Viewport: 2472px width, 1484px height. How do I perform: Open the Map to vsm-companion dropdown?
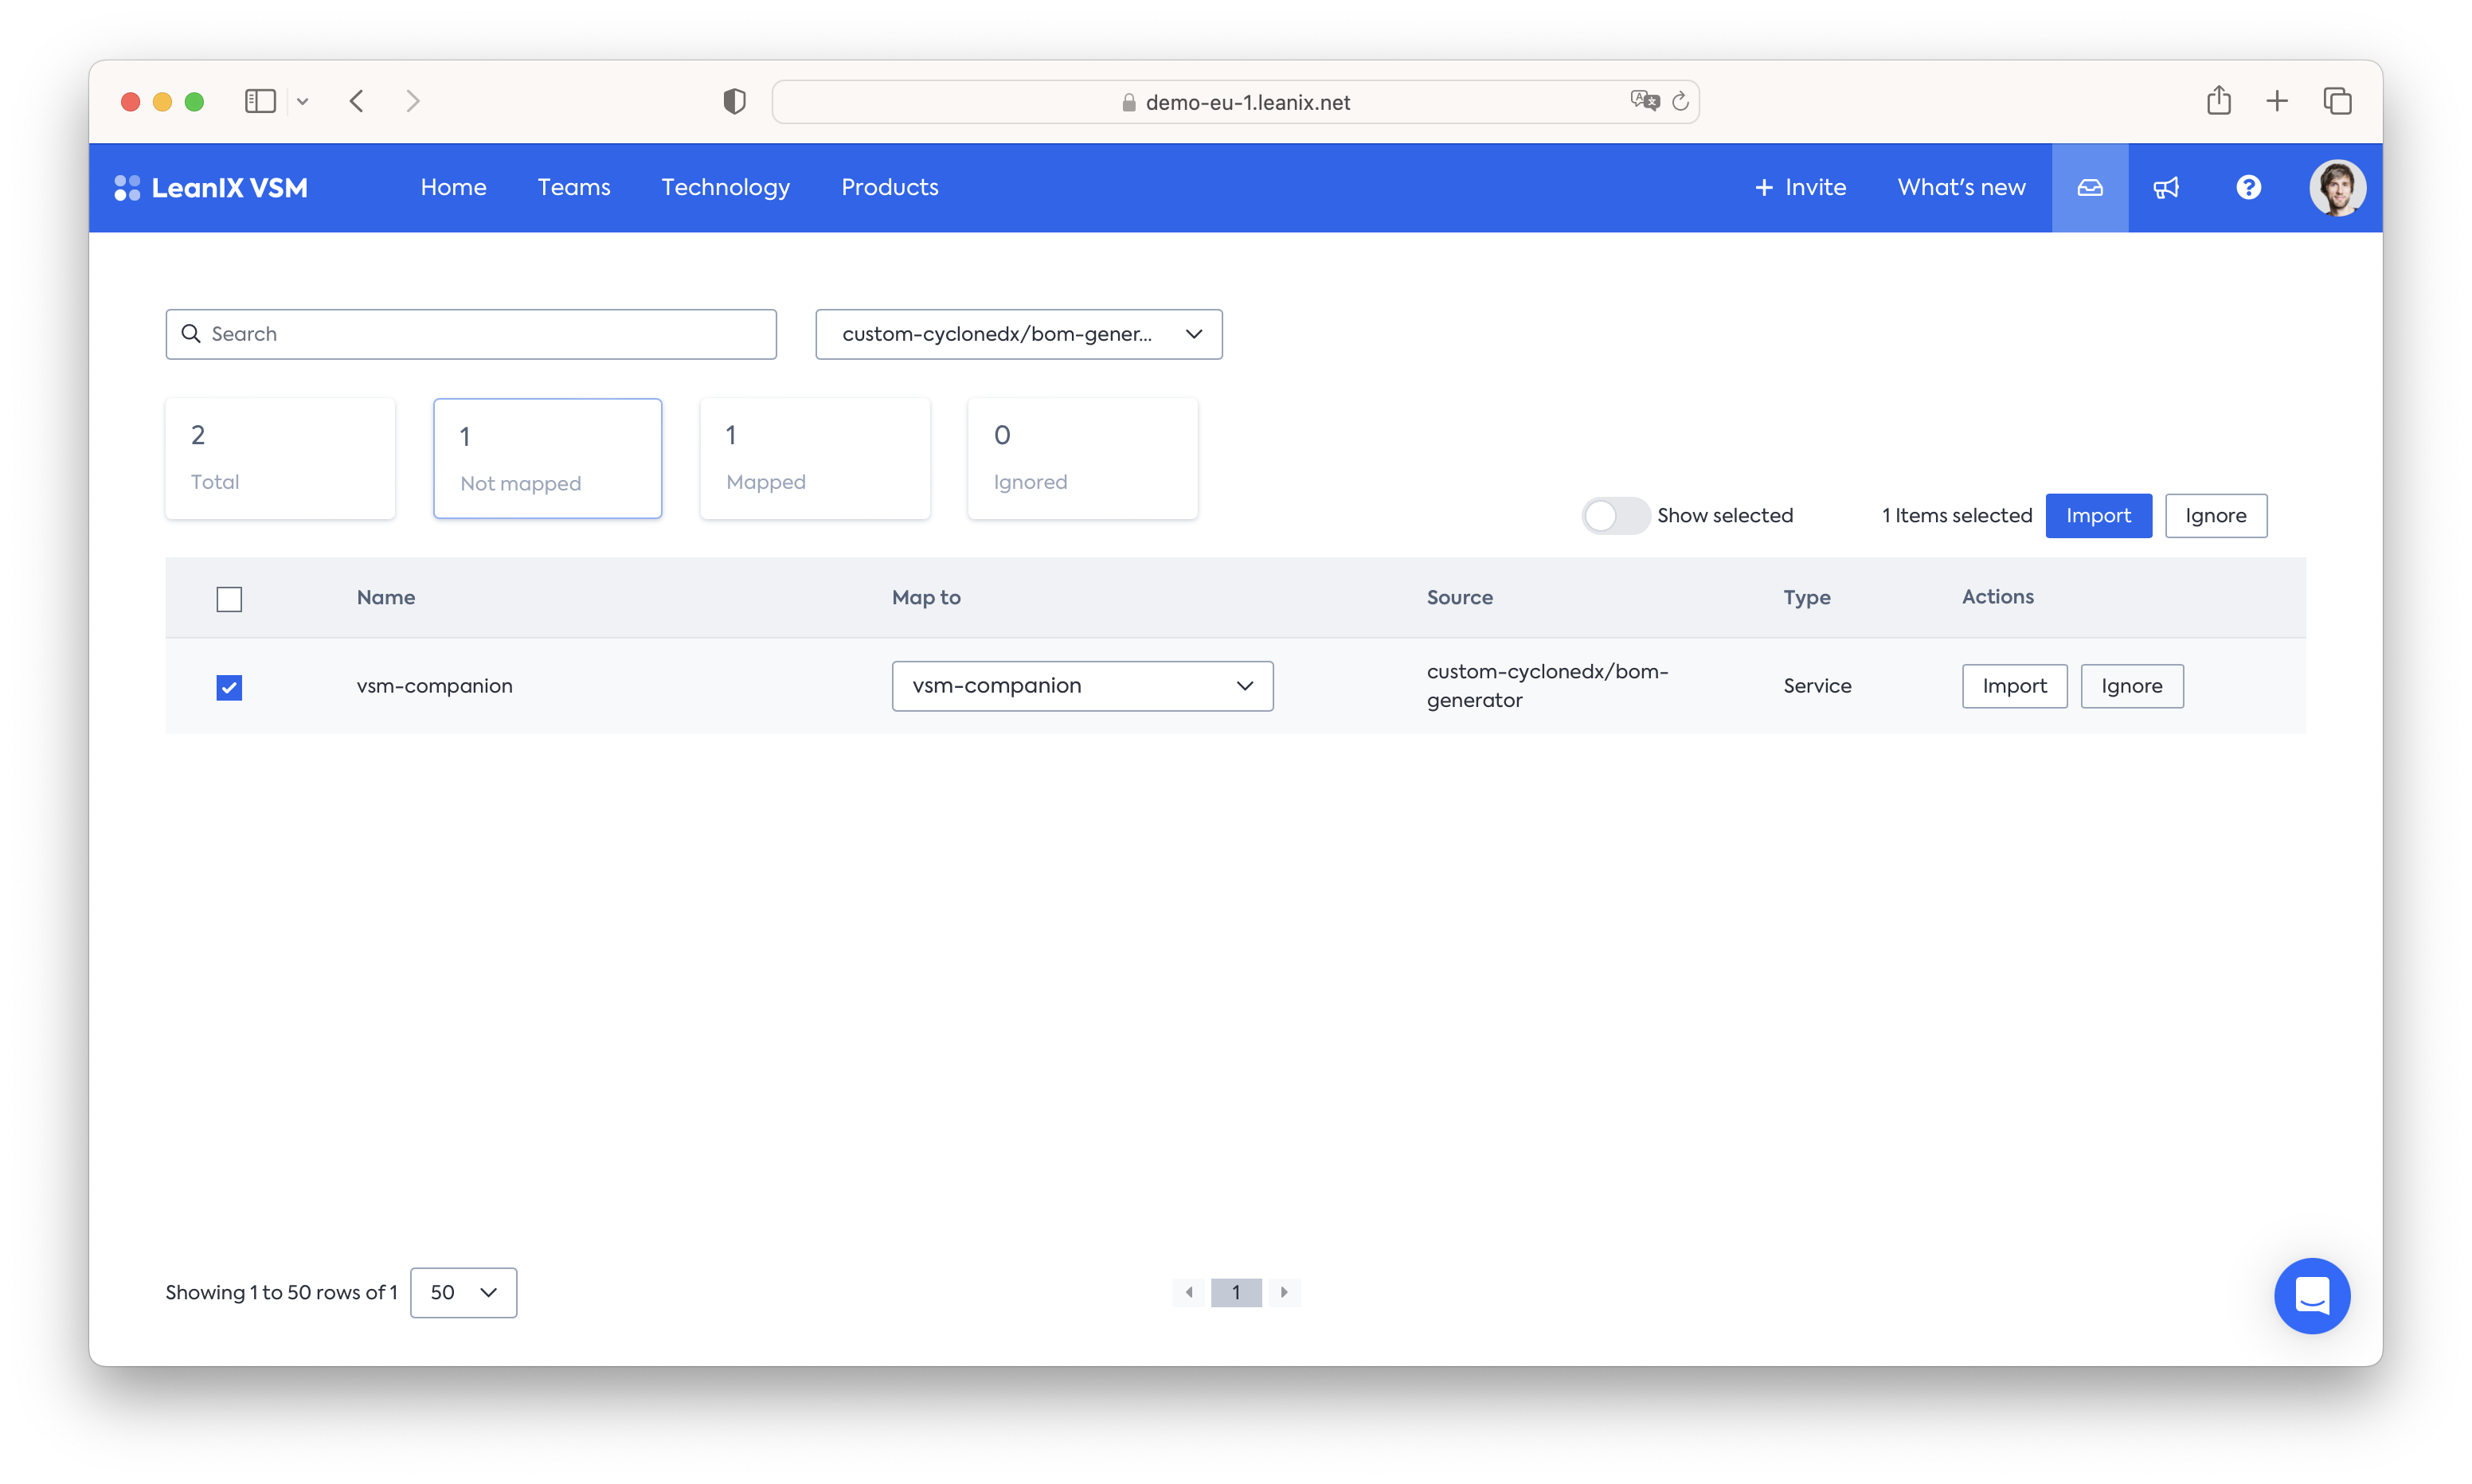1082,686
